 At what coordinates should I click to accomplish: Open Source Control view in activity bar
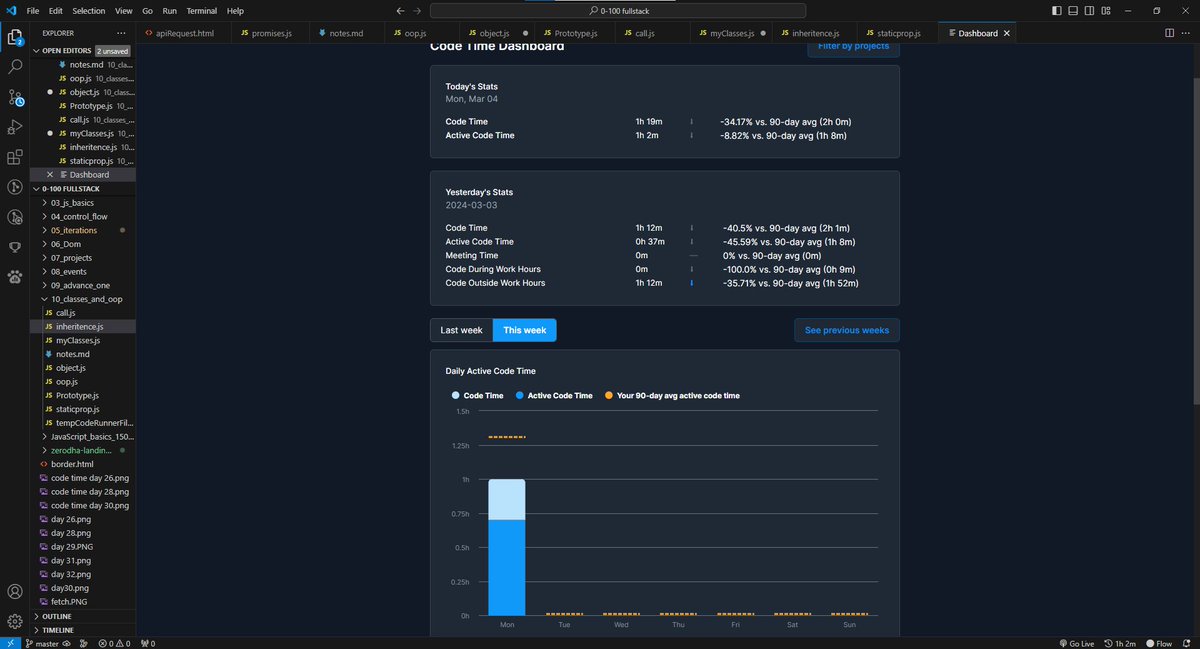[x=15, y=97]
